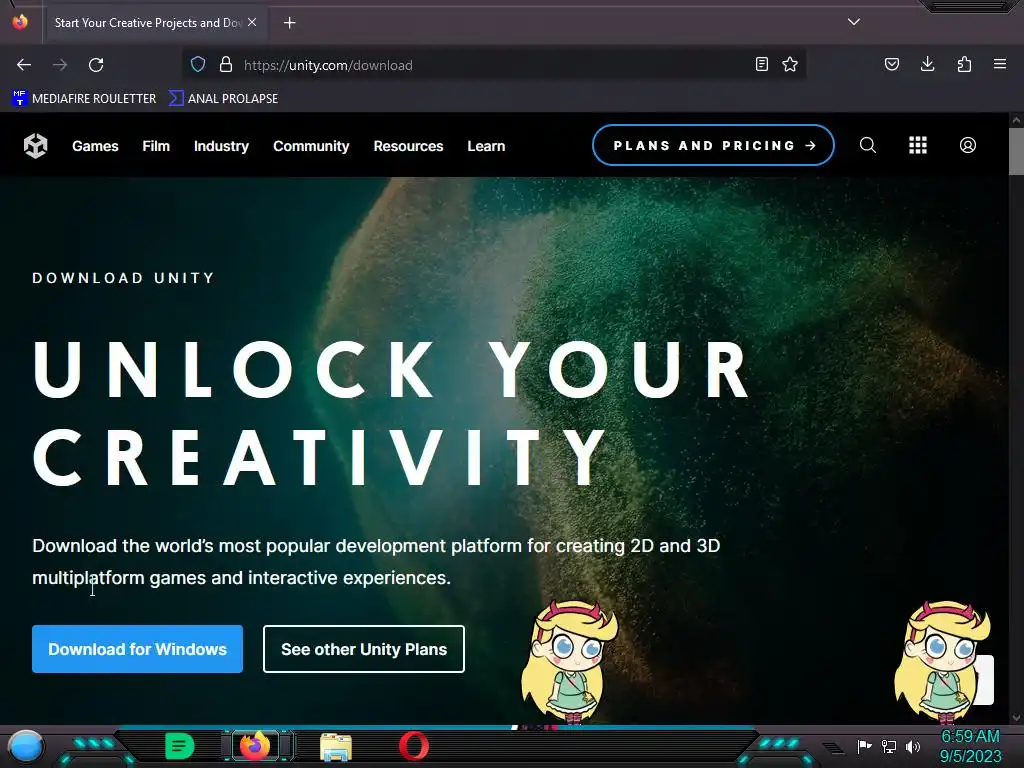Screen dimensions: 1024x768
Task: Click the Unity logo in navbar
Action: click(x=36, y=146)
